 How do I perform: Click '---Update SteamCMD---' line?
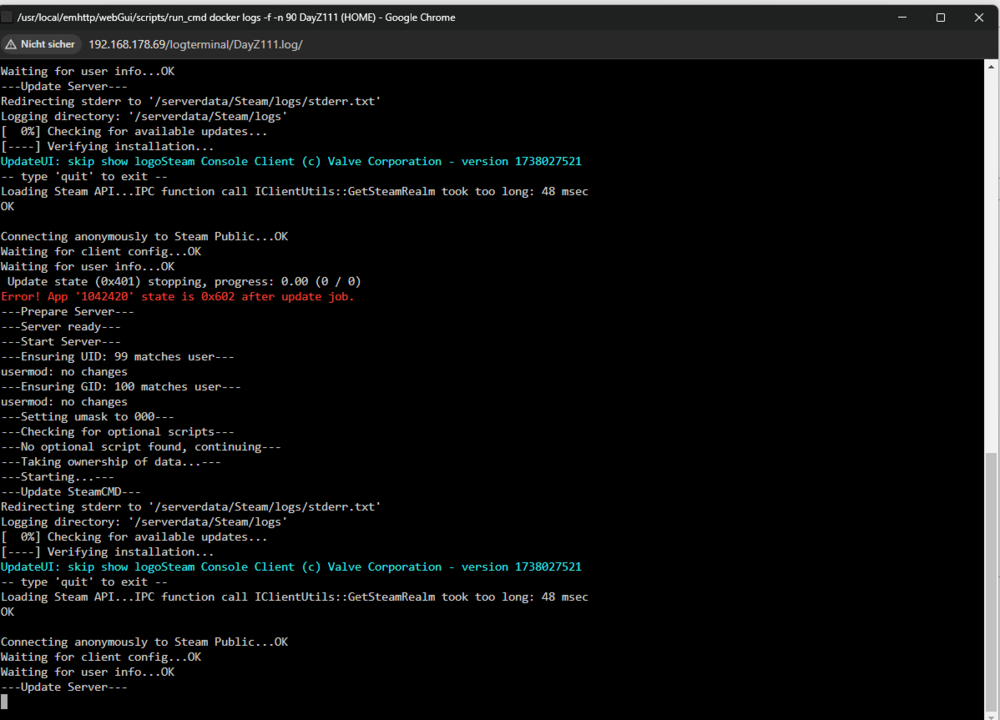[71, 492]
